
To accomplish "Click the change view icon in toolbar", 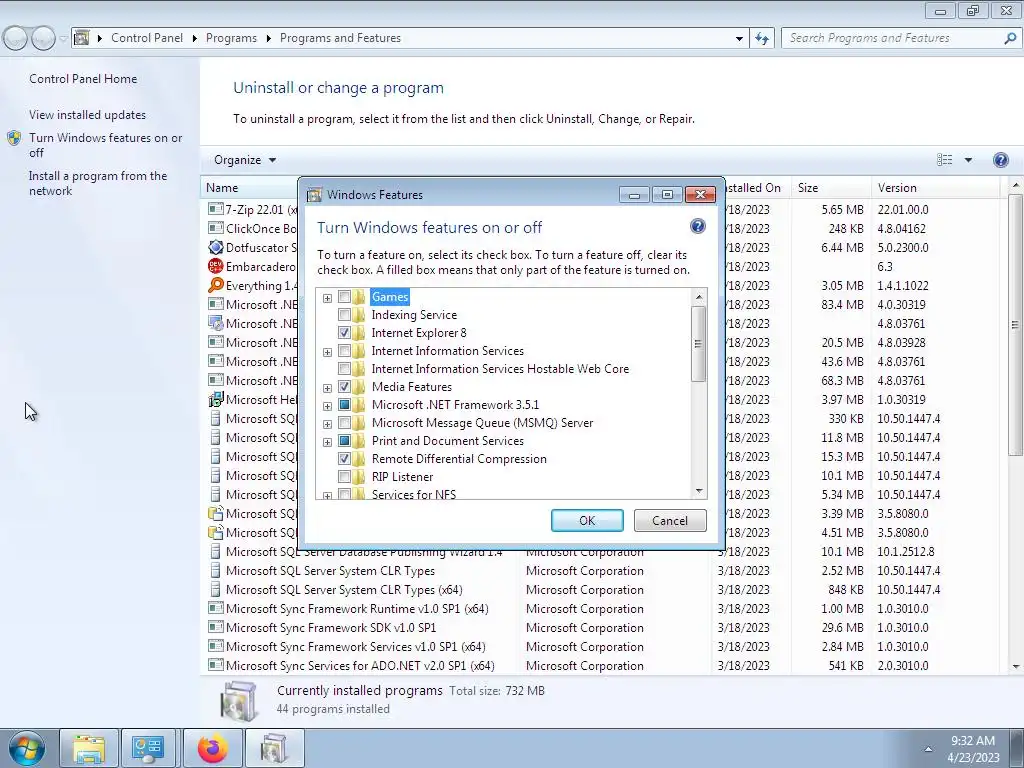I will click(x=944, y=160).
